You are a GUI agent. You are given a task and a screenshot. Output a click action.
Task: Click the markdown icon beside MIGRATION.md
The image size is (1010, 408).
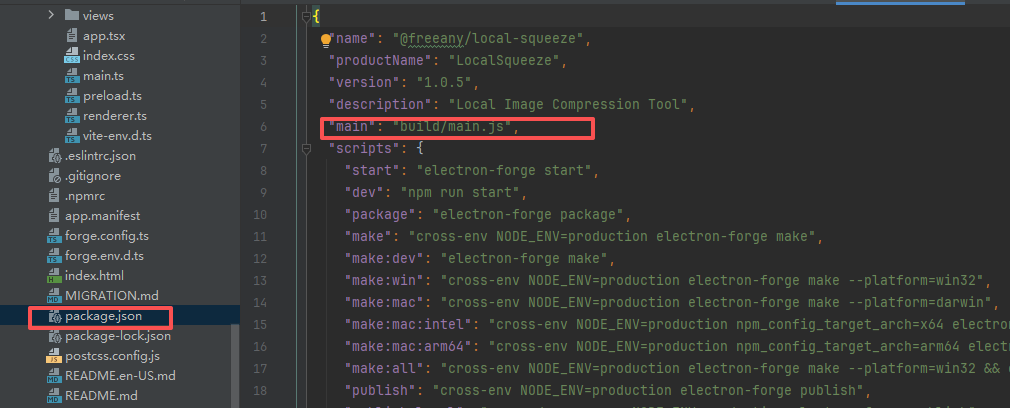[54, 296]
